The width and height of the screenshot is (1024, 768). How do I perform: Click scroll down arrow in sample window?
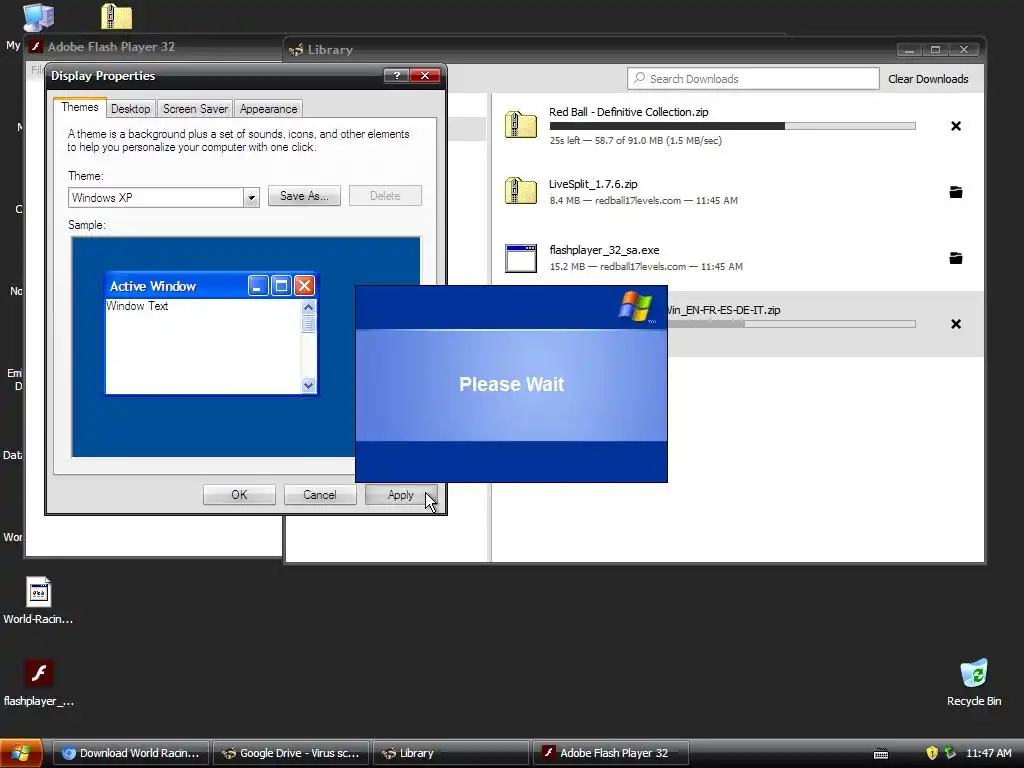308,385
